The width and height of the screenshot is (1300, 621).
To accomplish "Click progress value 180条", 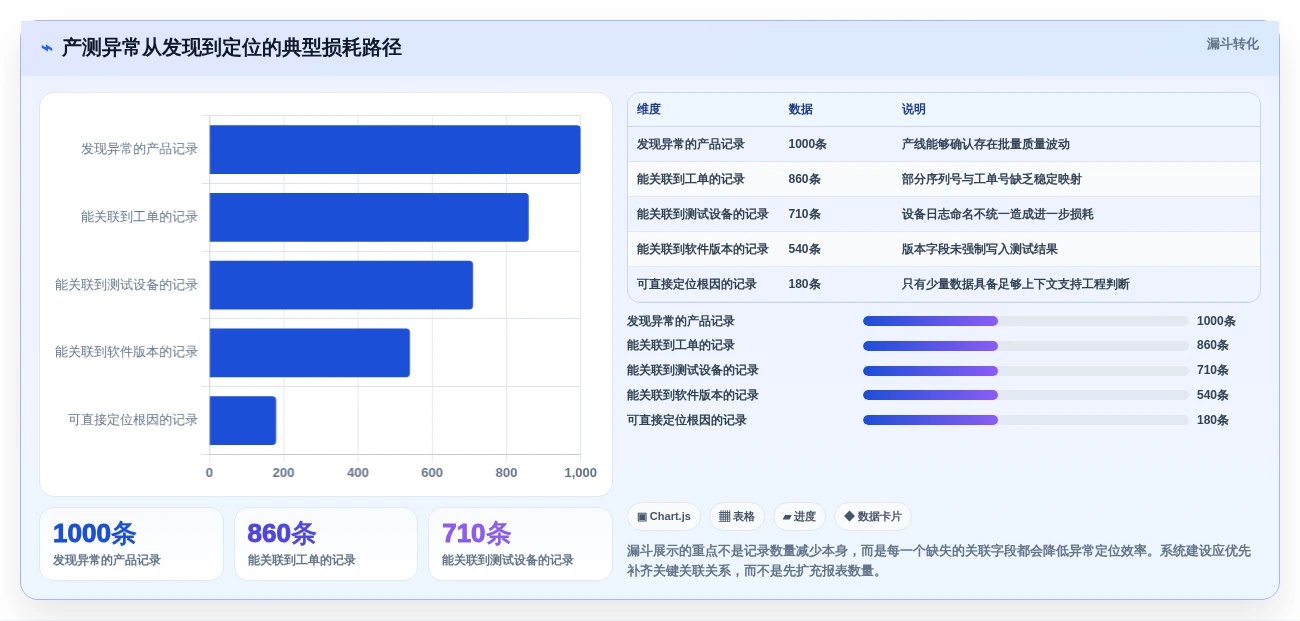I will pos(1213,420).
